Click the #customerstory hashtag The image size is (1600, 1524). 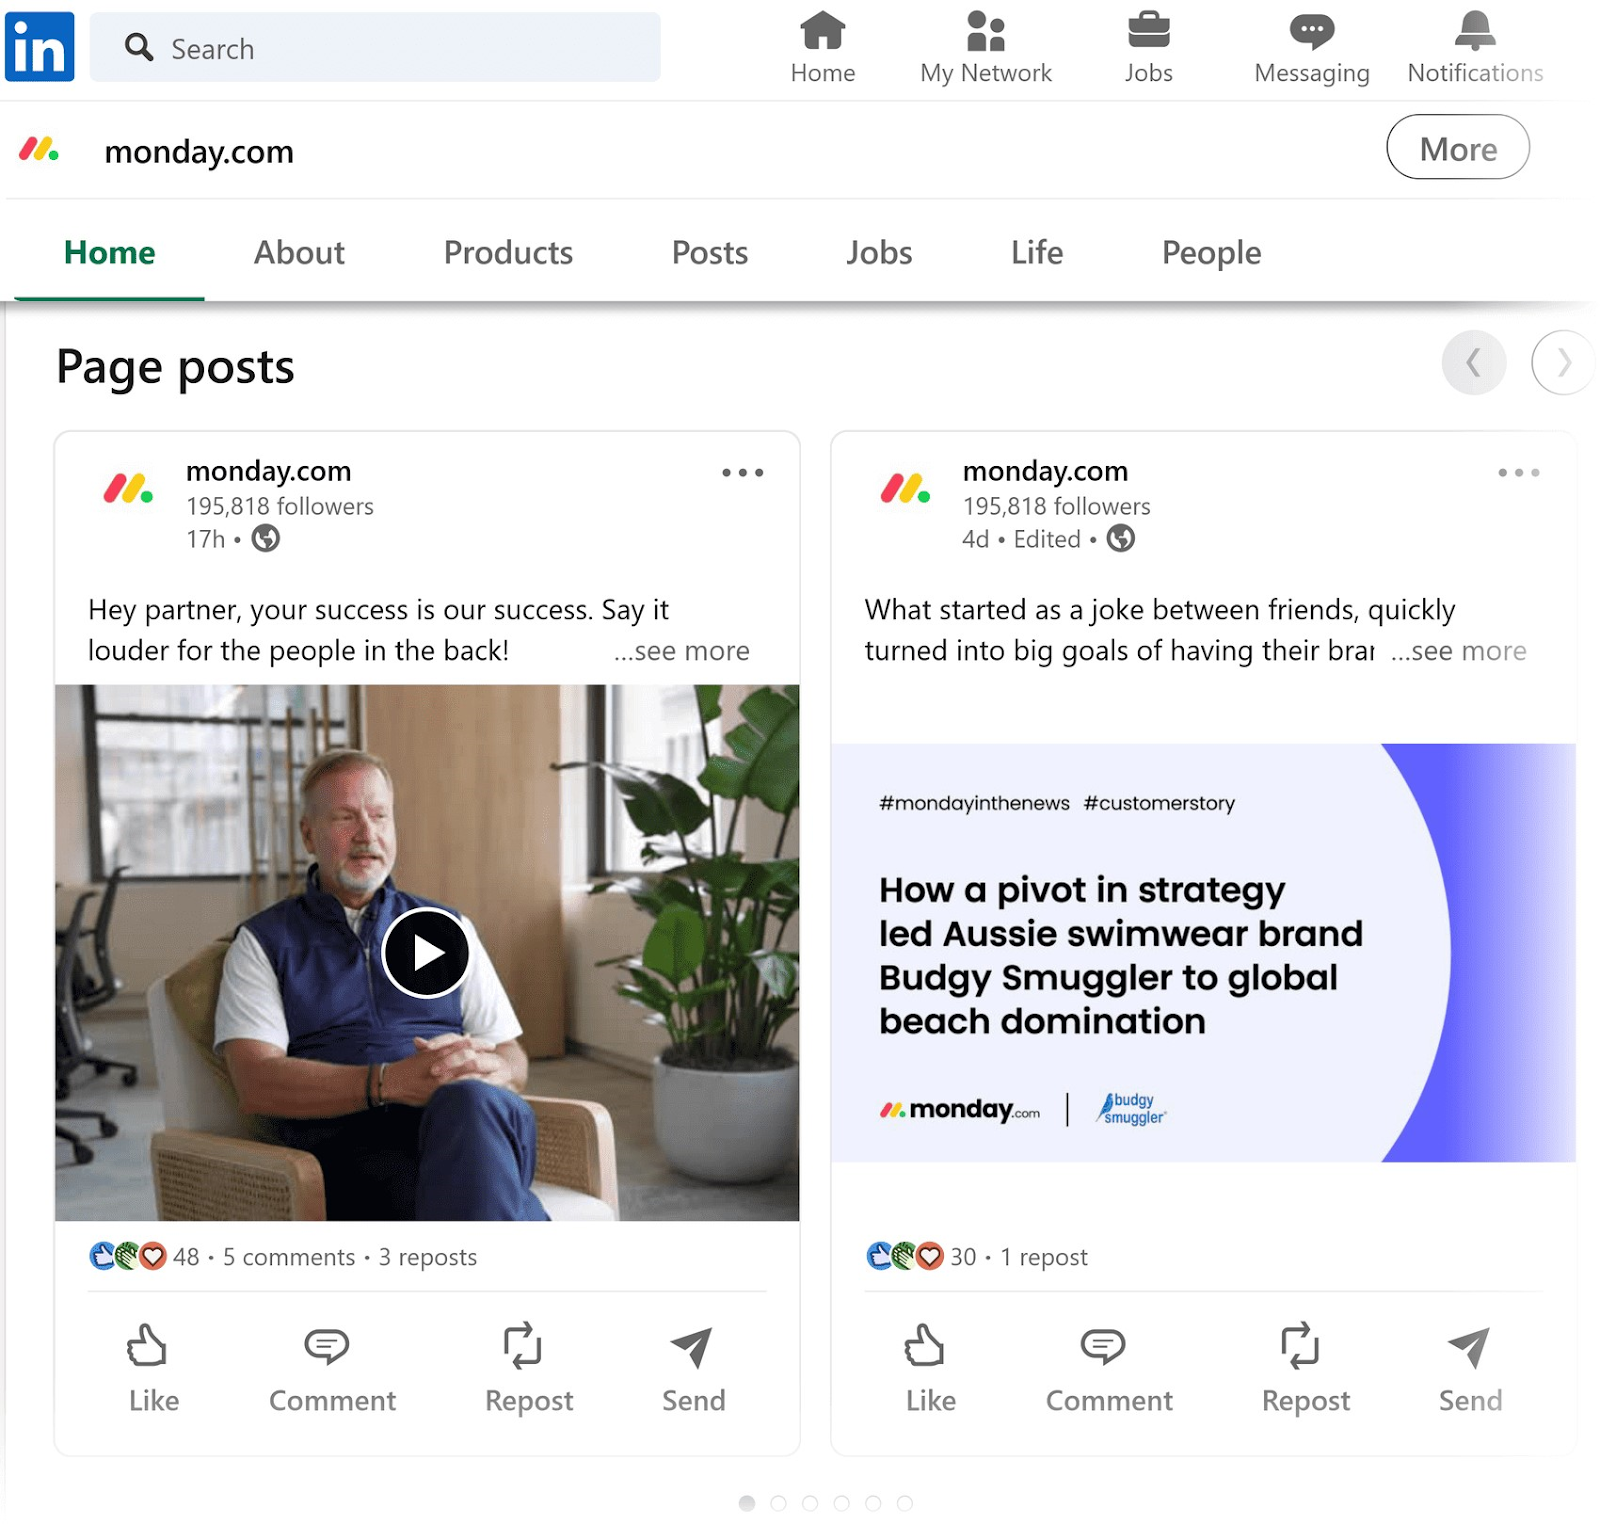[x=1159, y=803]
